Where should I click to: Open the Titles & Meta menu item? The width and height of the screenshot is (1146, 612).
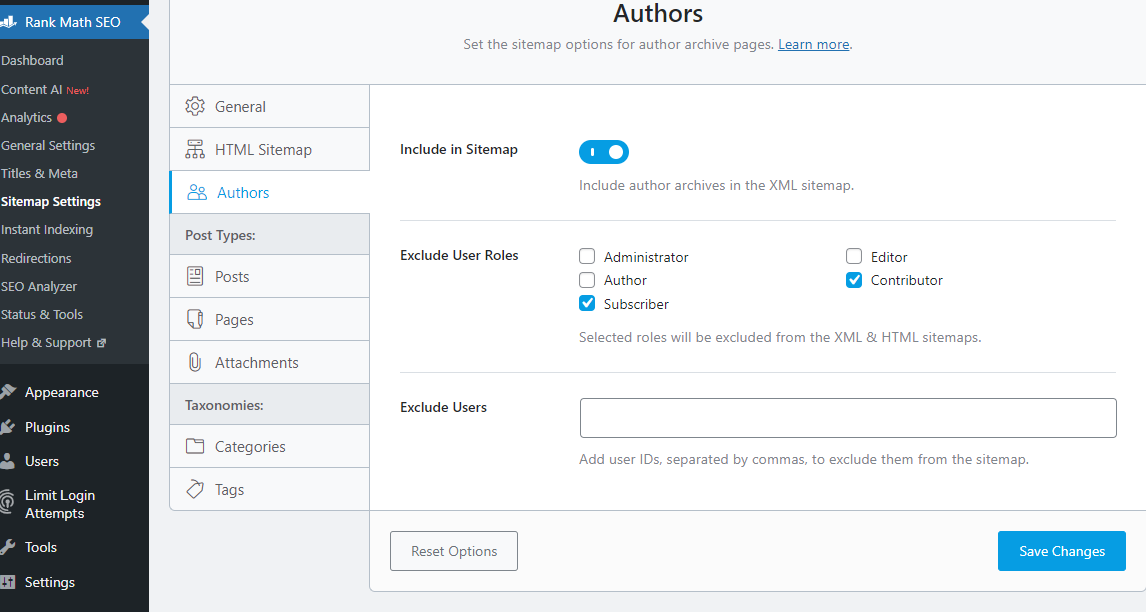coord(41,173)
